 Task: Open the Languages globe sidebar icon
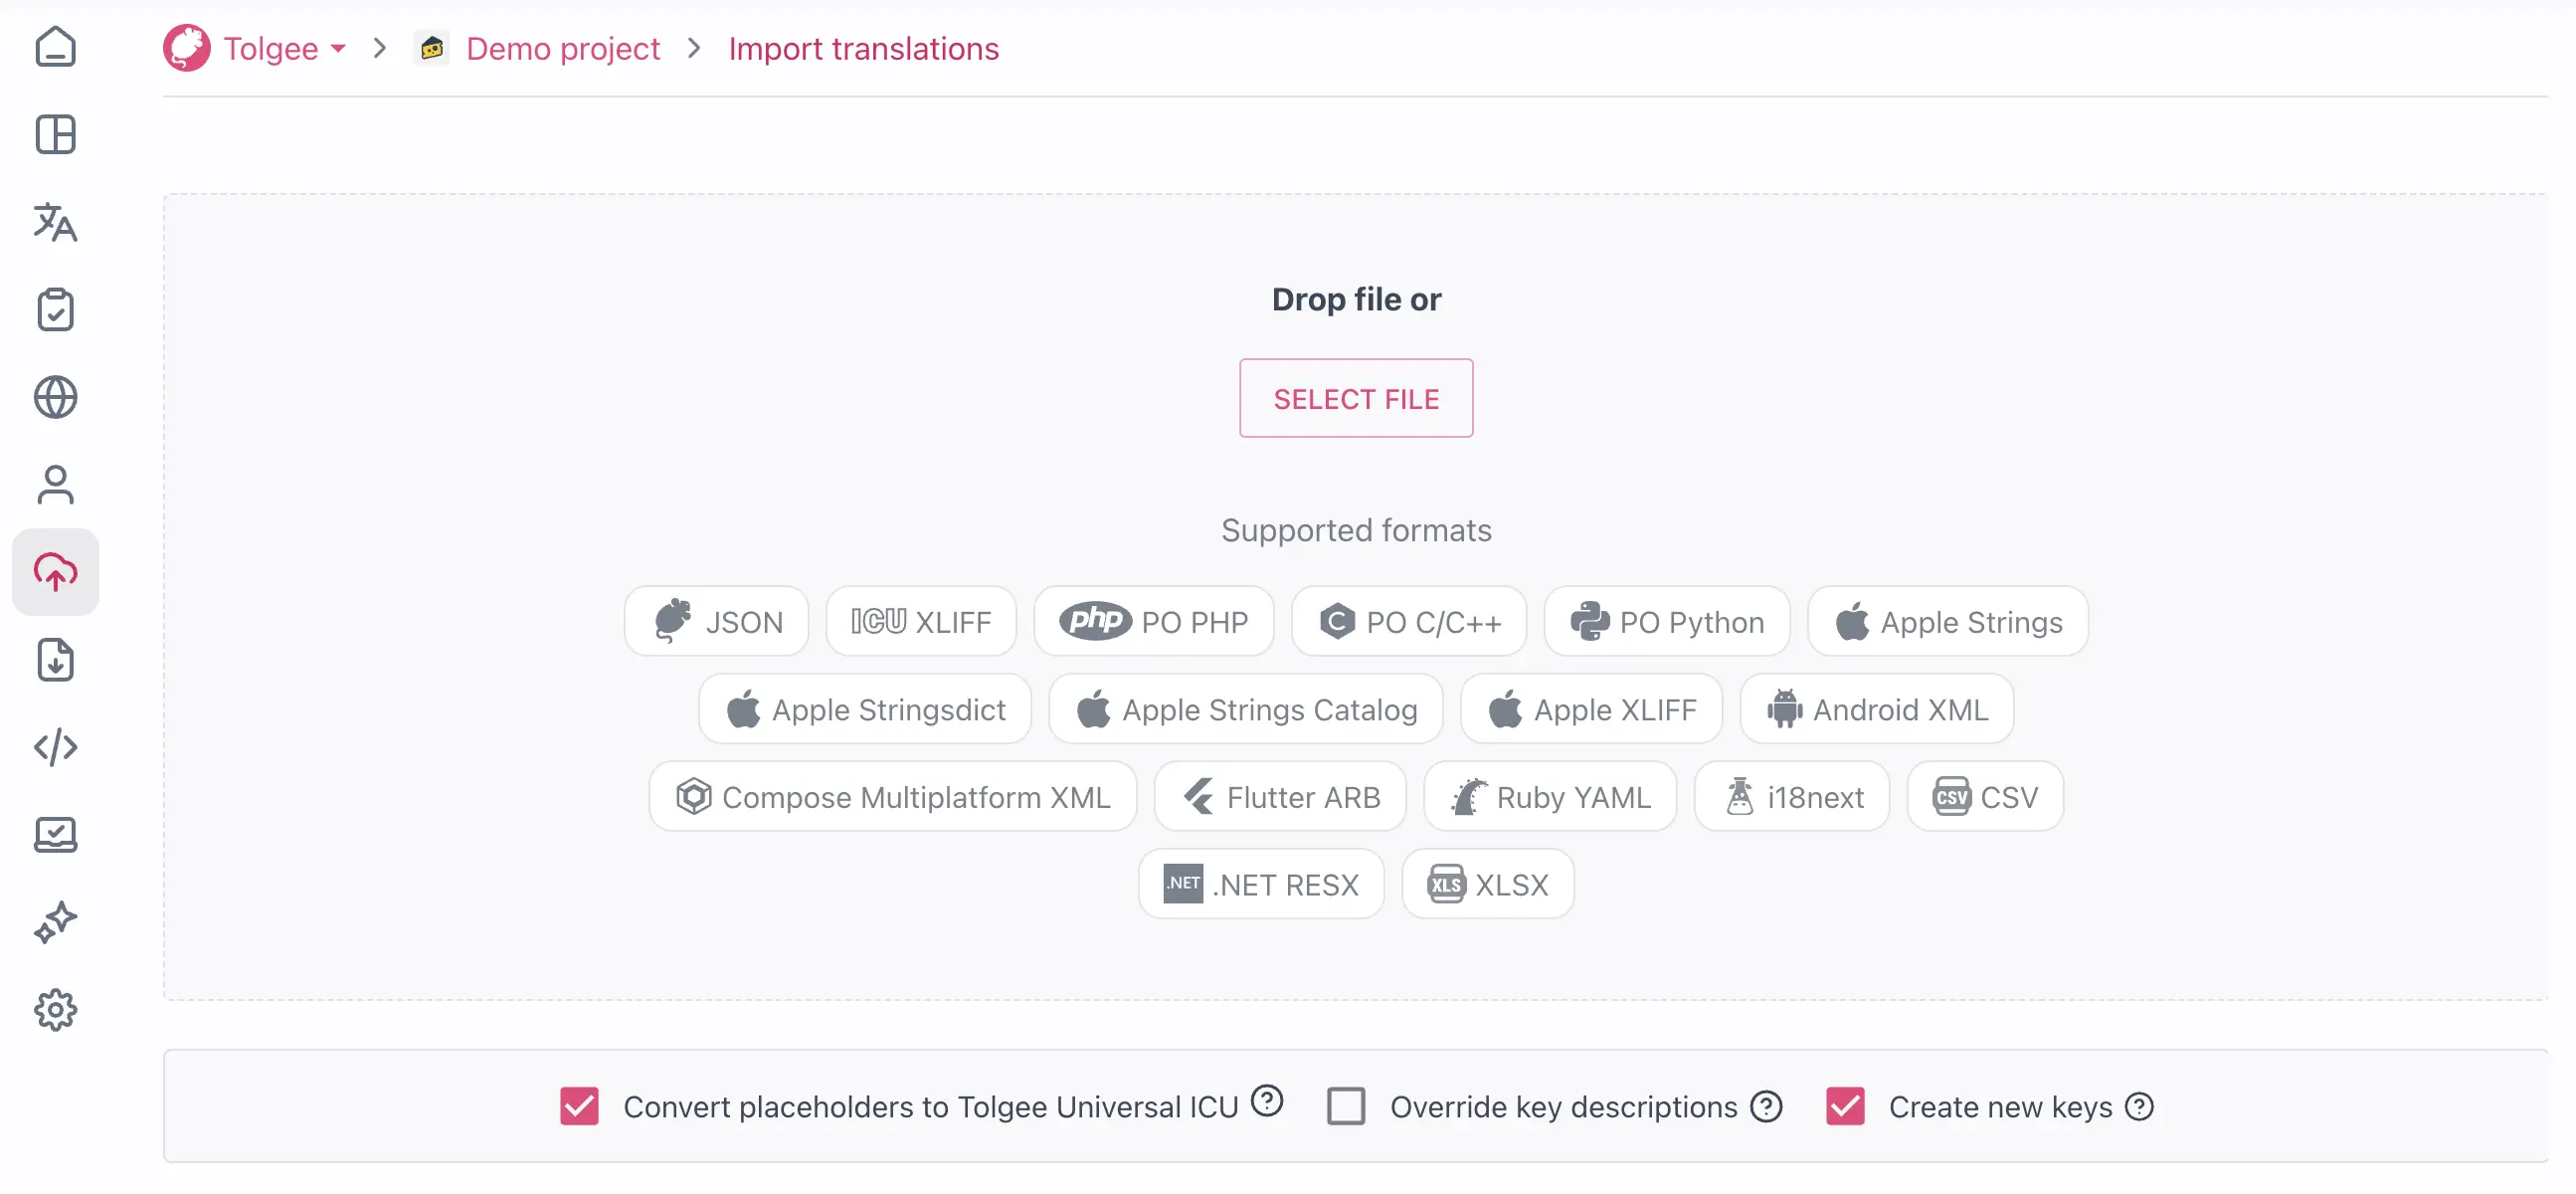tap(55, 397)
